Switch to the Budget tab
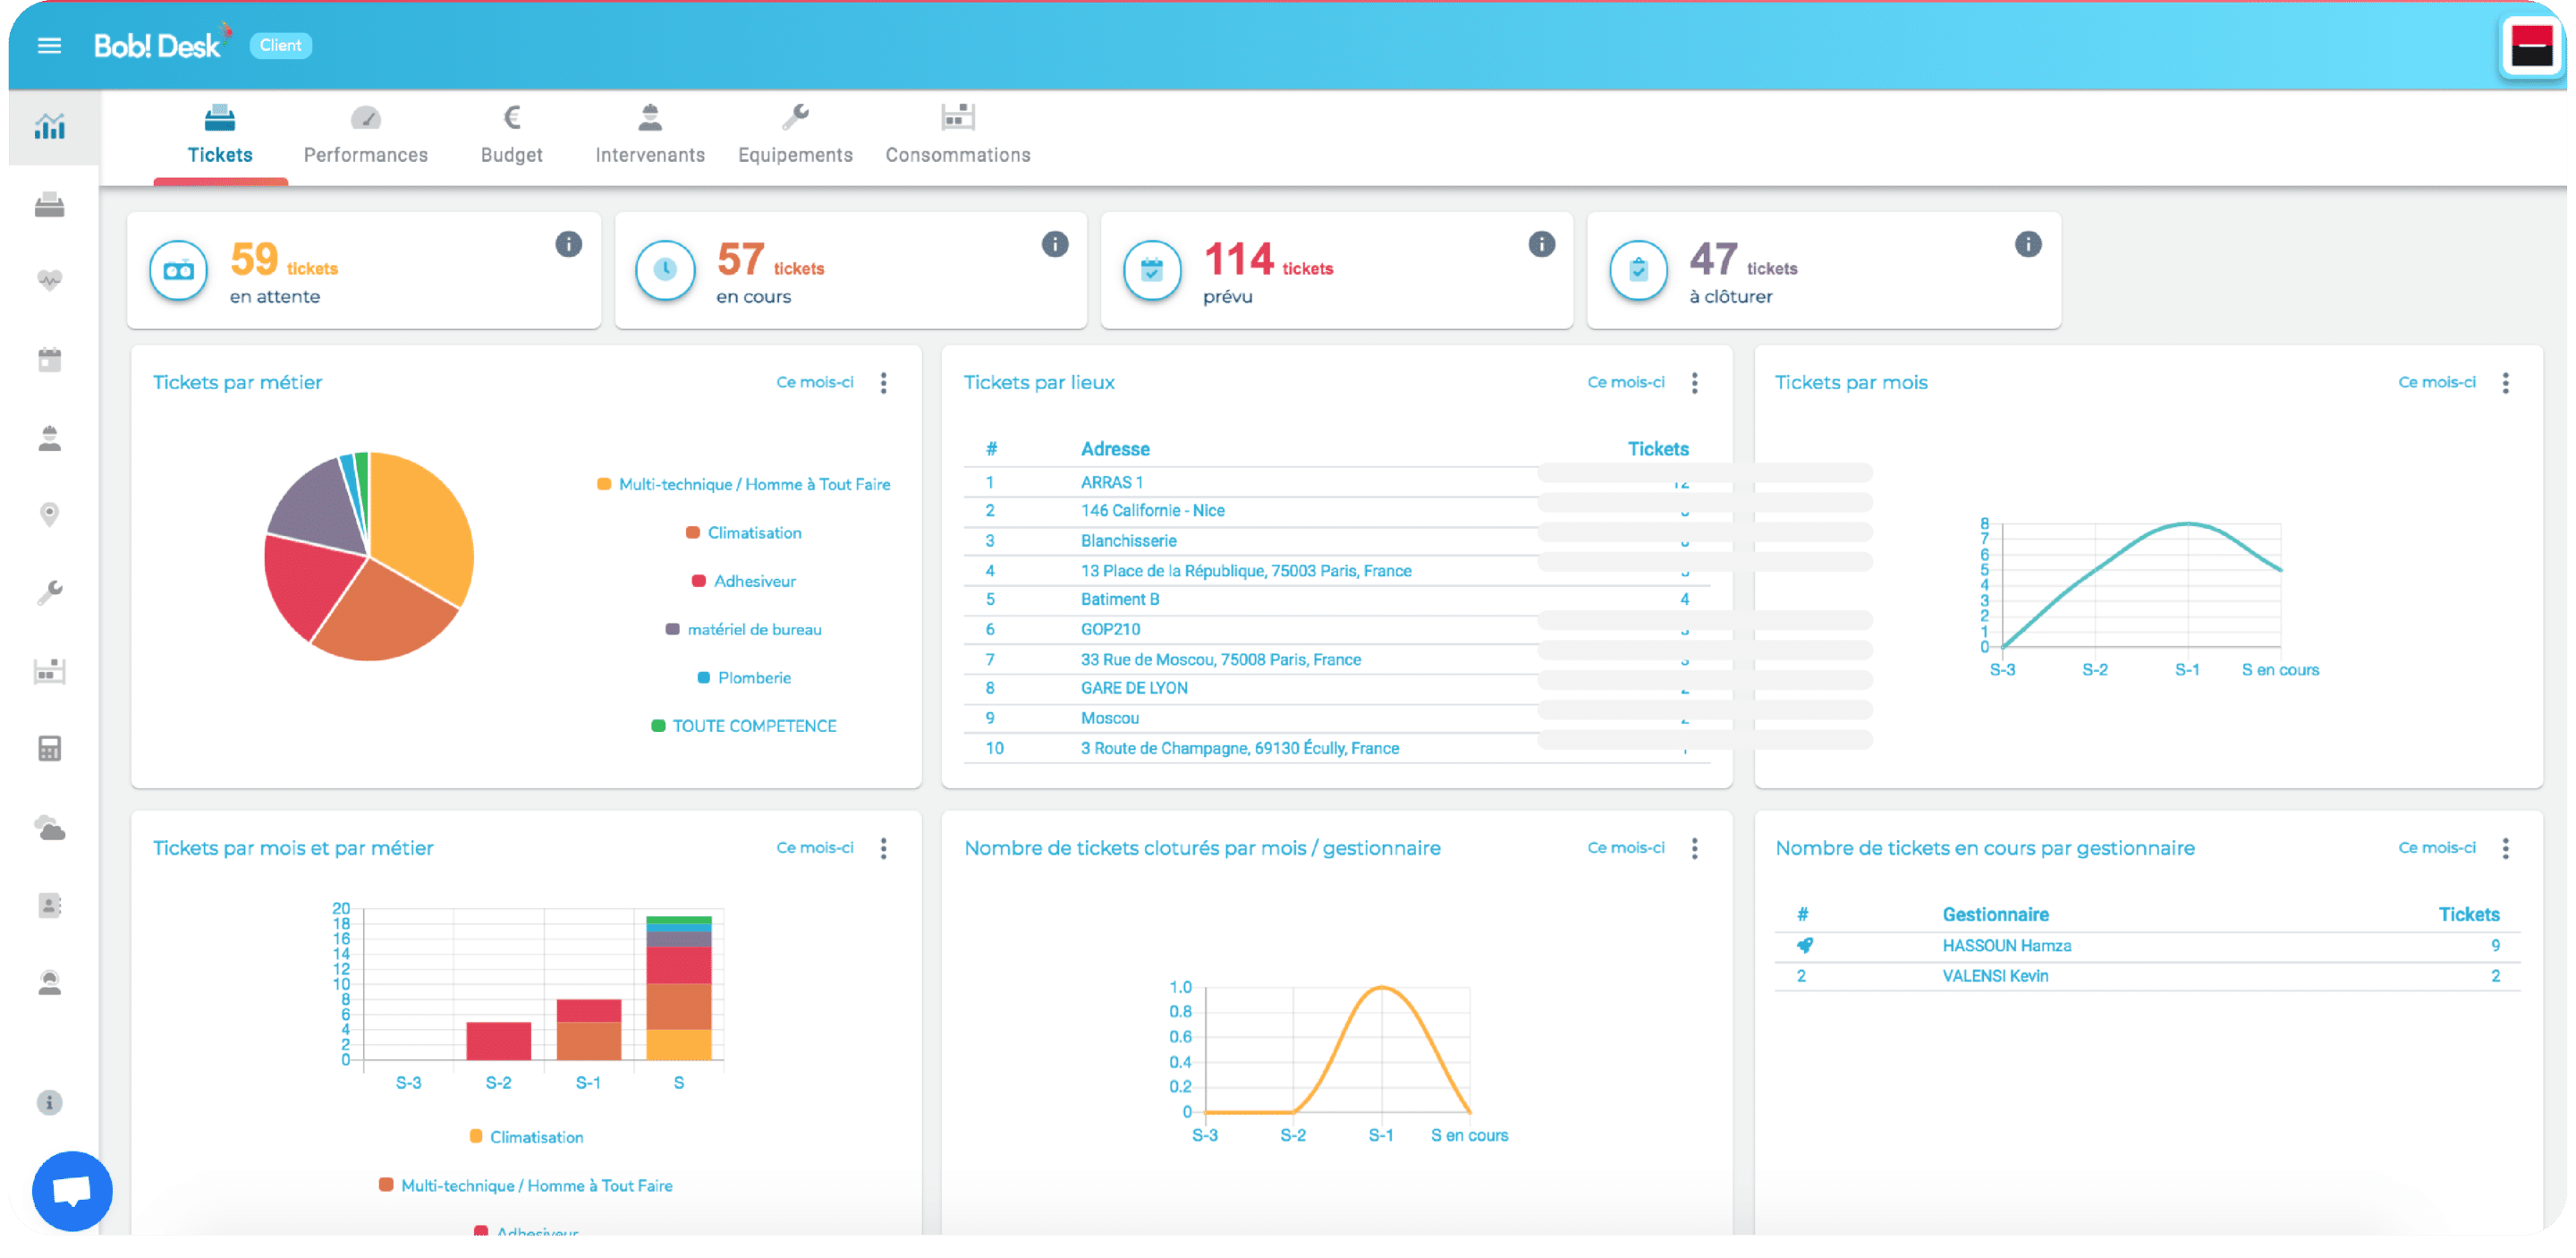This screenshot has height=1258, width=2576. (x=512, y=135)
